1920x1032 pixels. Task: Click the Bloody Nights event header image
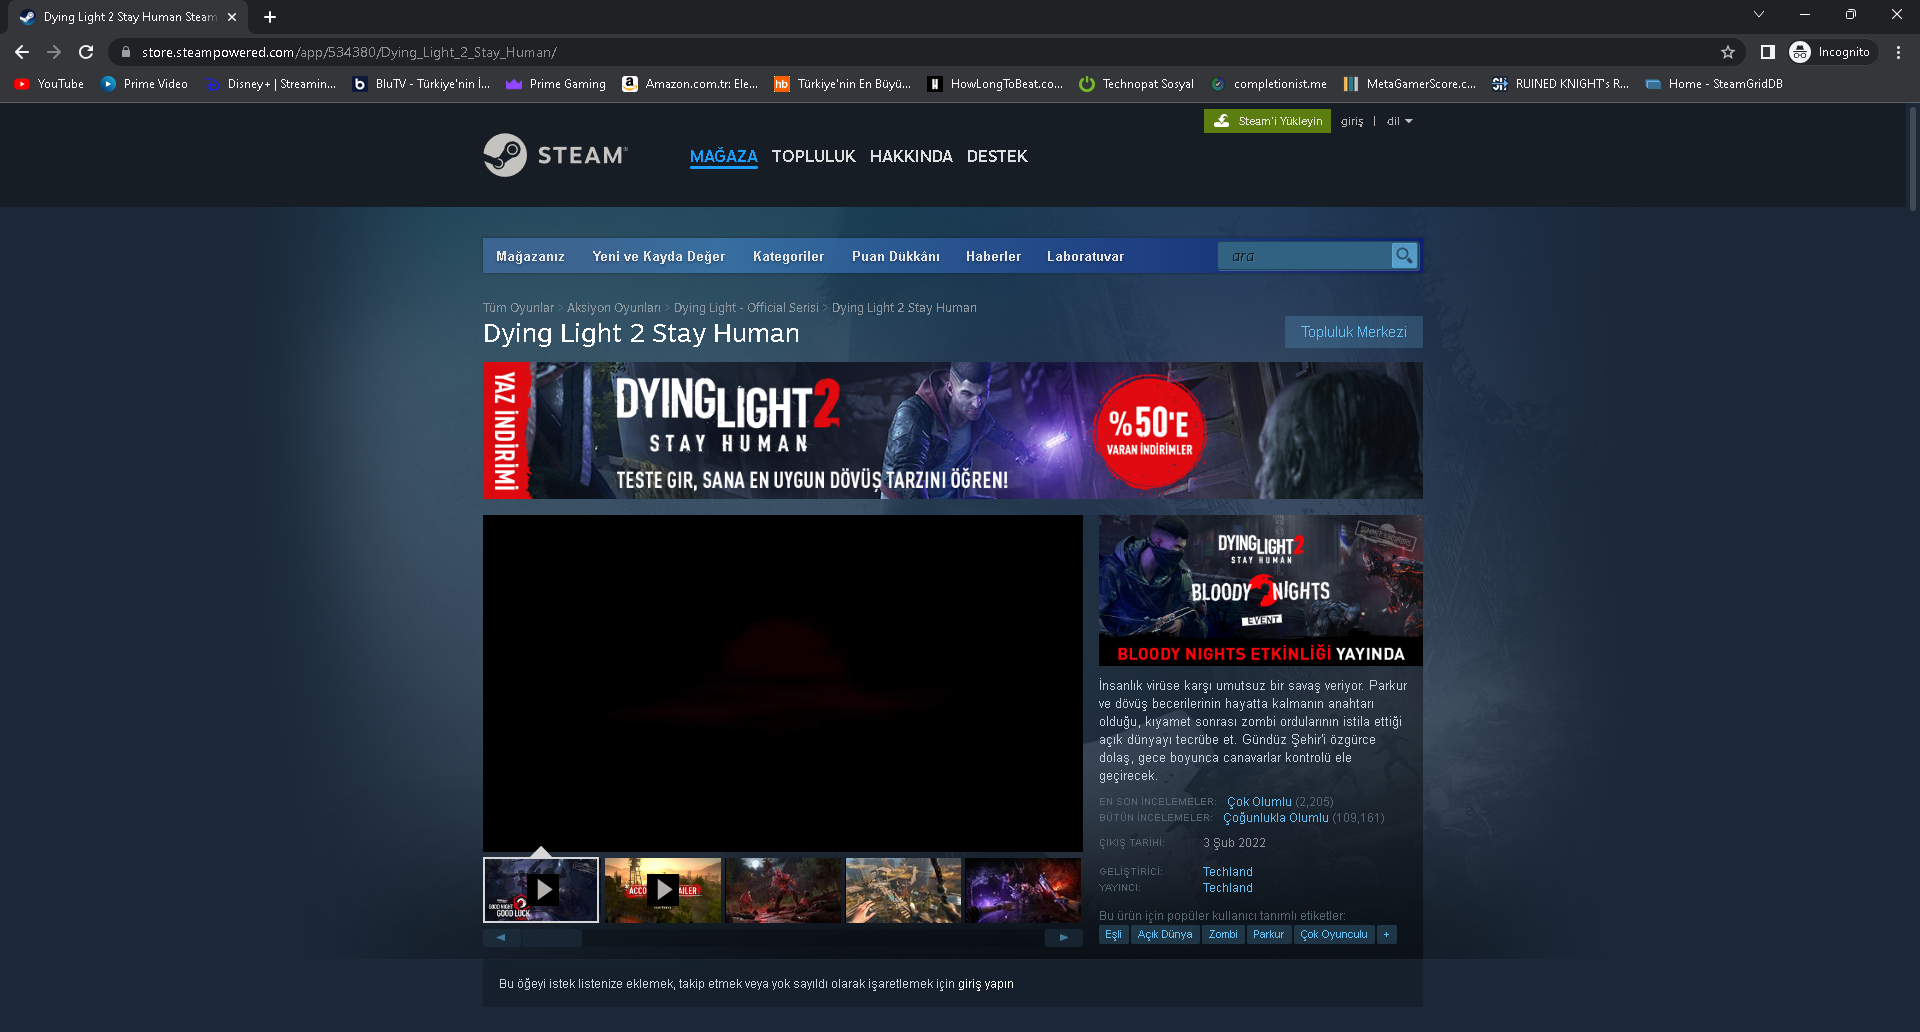point(1260,590)
